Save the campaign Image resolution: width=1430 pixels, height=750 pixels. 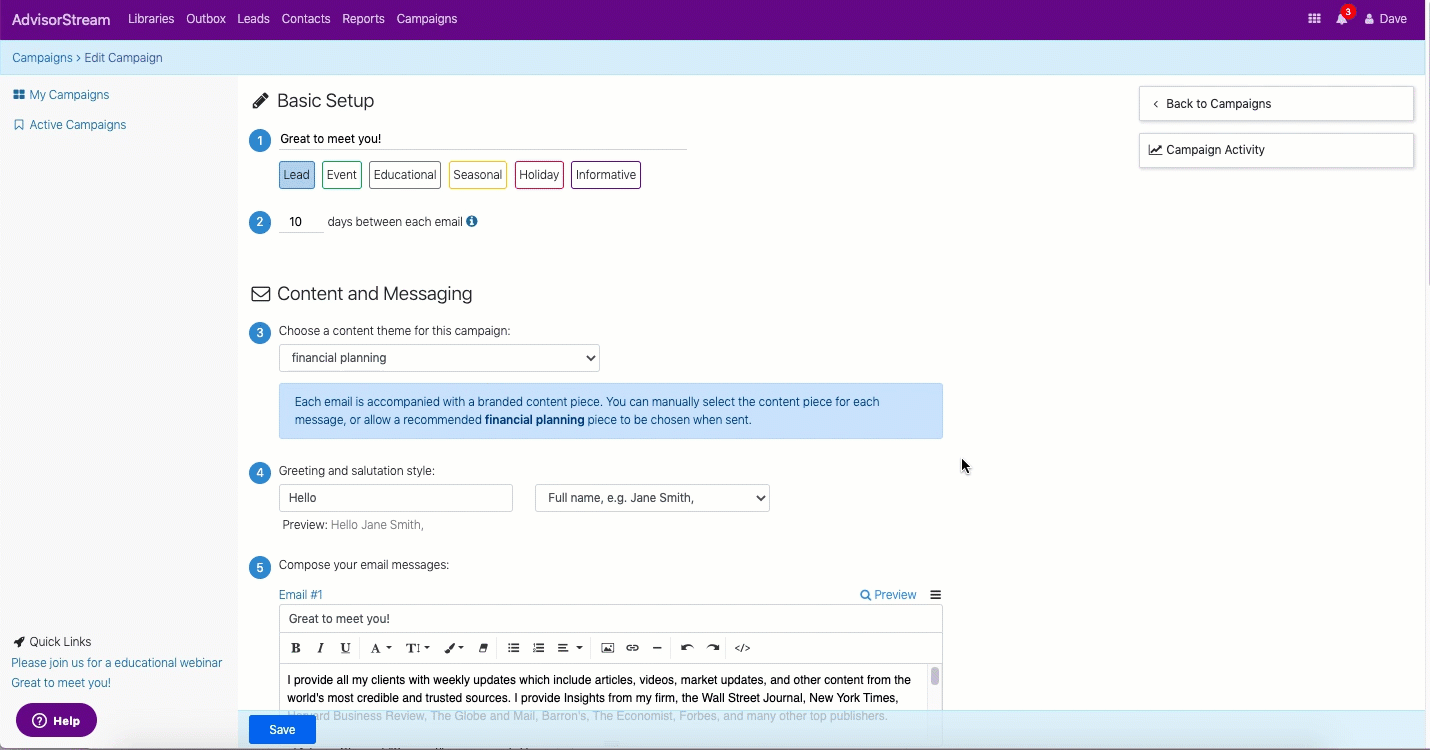[x=282, y=730]
